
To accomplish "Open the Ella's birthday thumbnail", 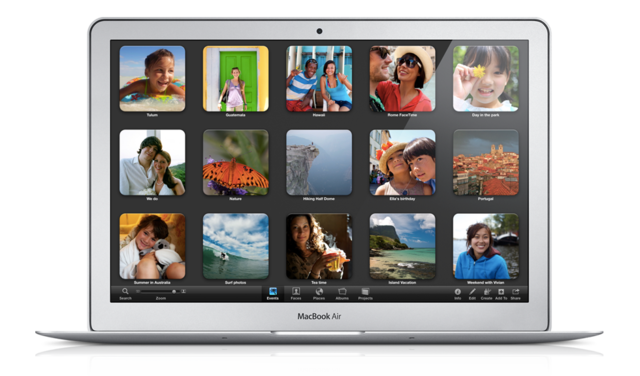I will tap(402, 162).
